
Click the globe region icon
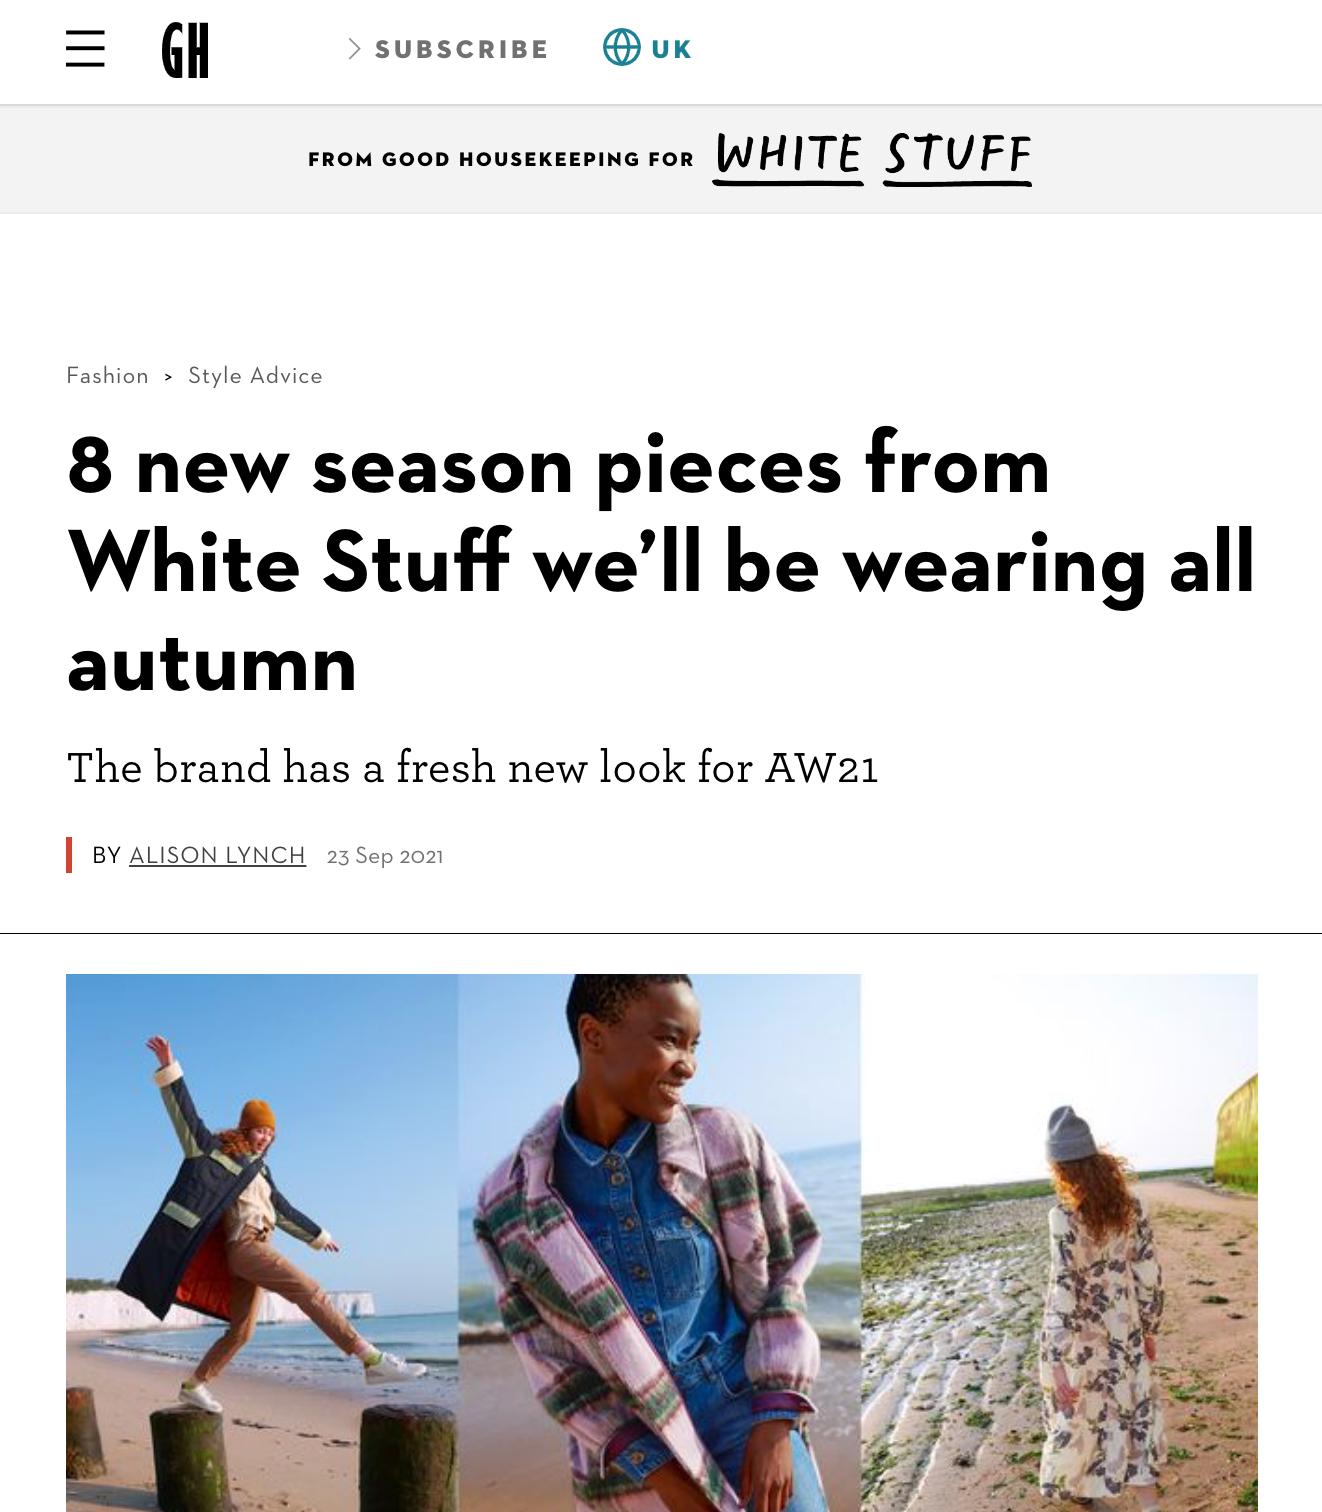click(x=621, y=48)
